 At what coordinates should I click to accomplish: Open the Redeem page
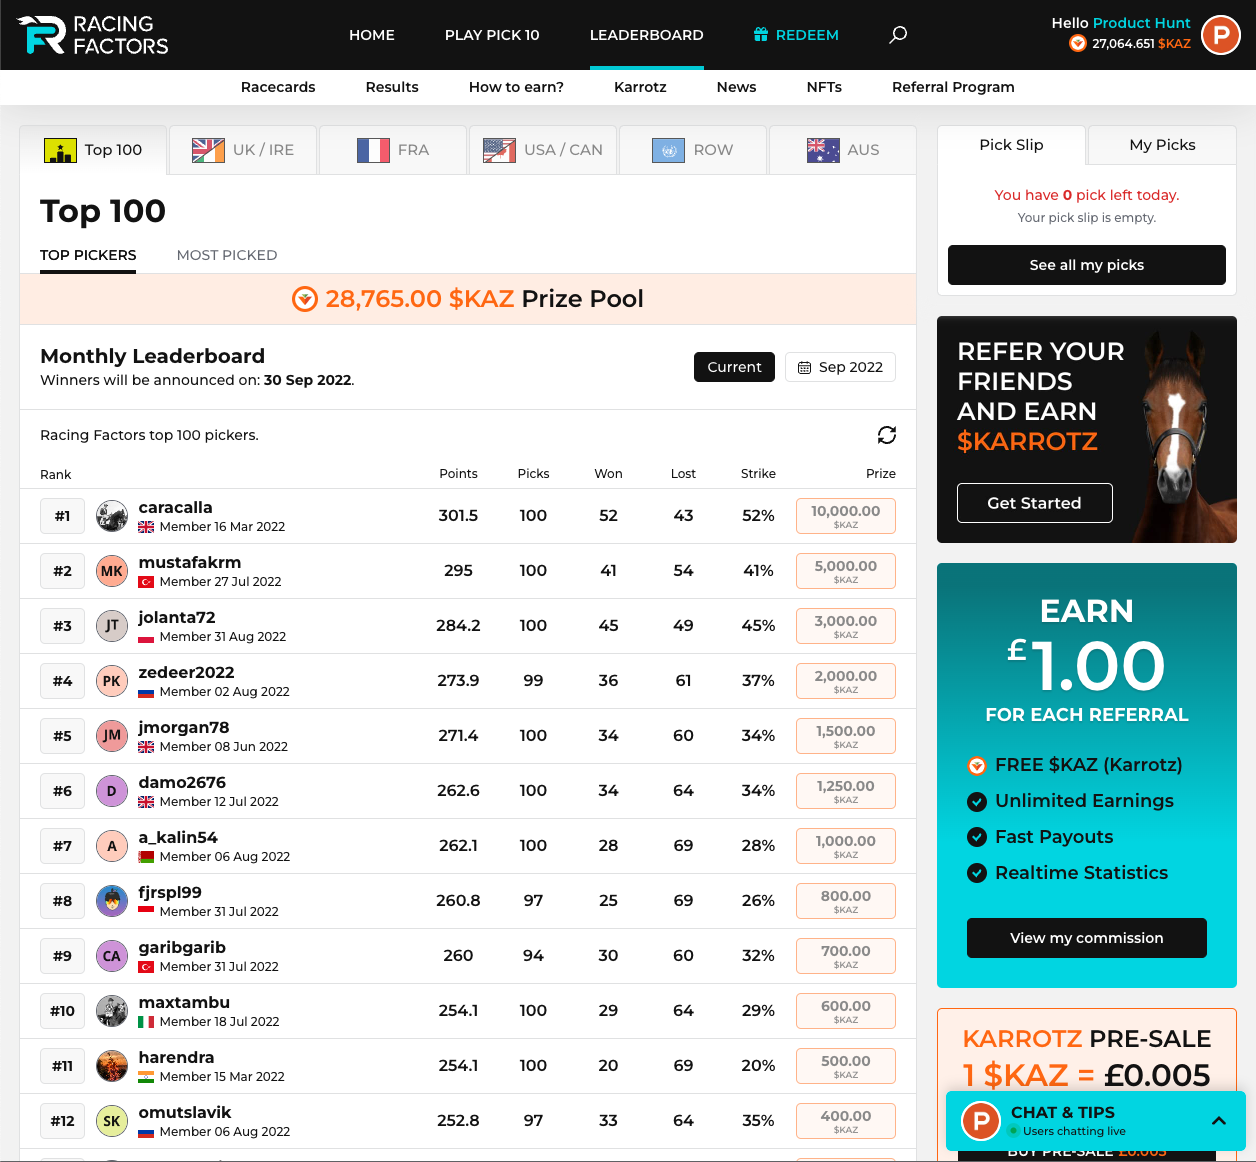point(796,35)
